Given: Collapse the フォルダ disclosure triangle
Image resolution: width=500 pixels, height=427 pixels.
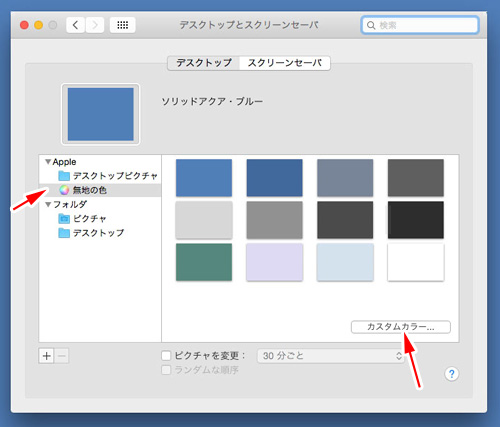Looking at the screenshot, I should tap(48, 204).
